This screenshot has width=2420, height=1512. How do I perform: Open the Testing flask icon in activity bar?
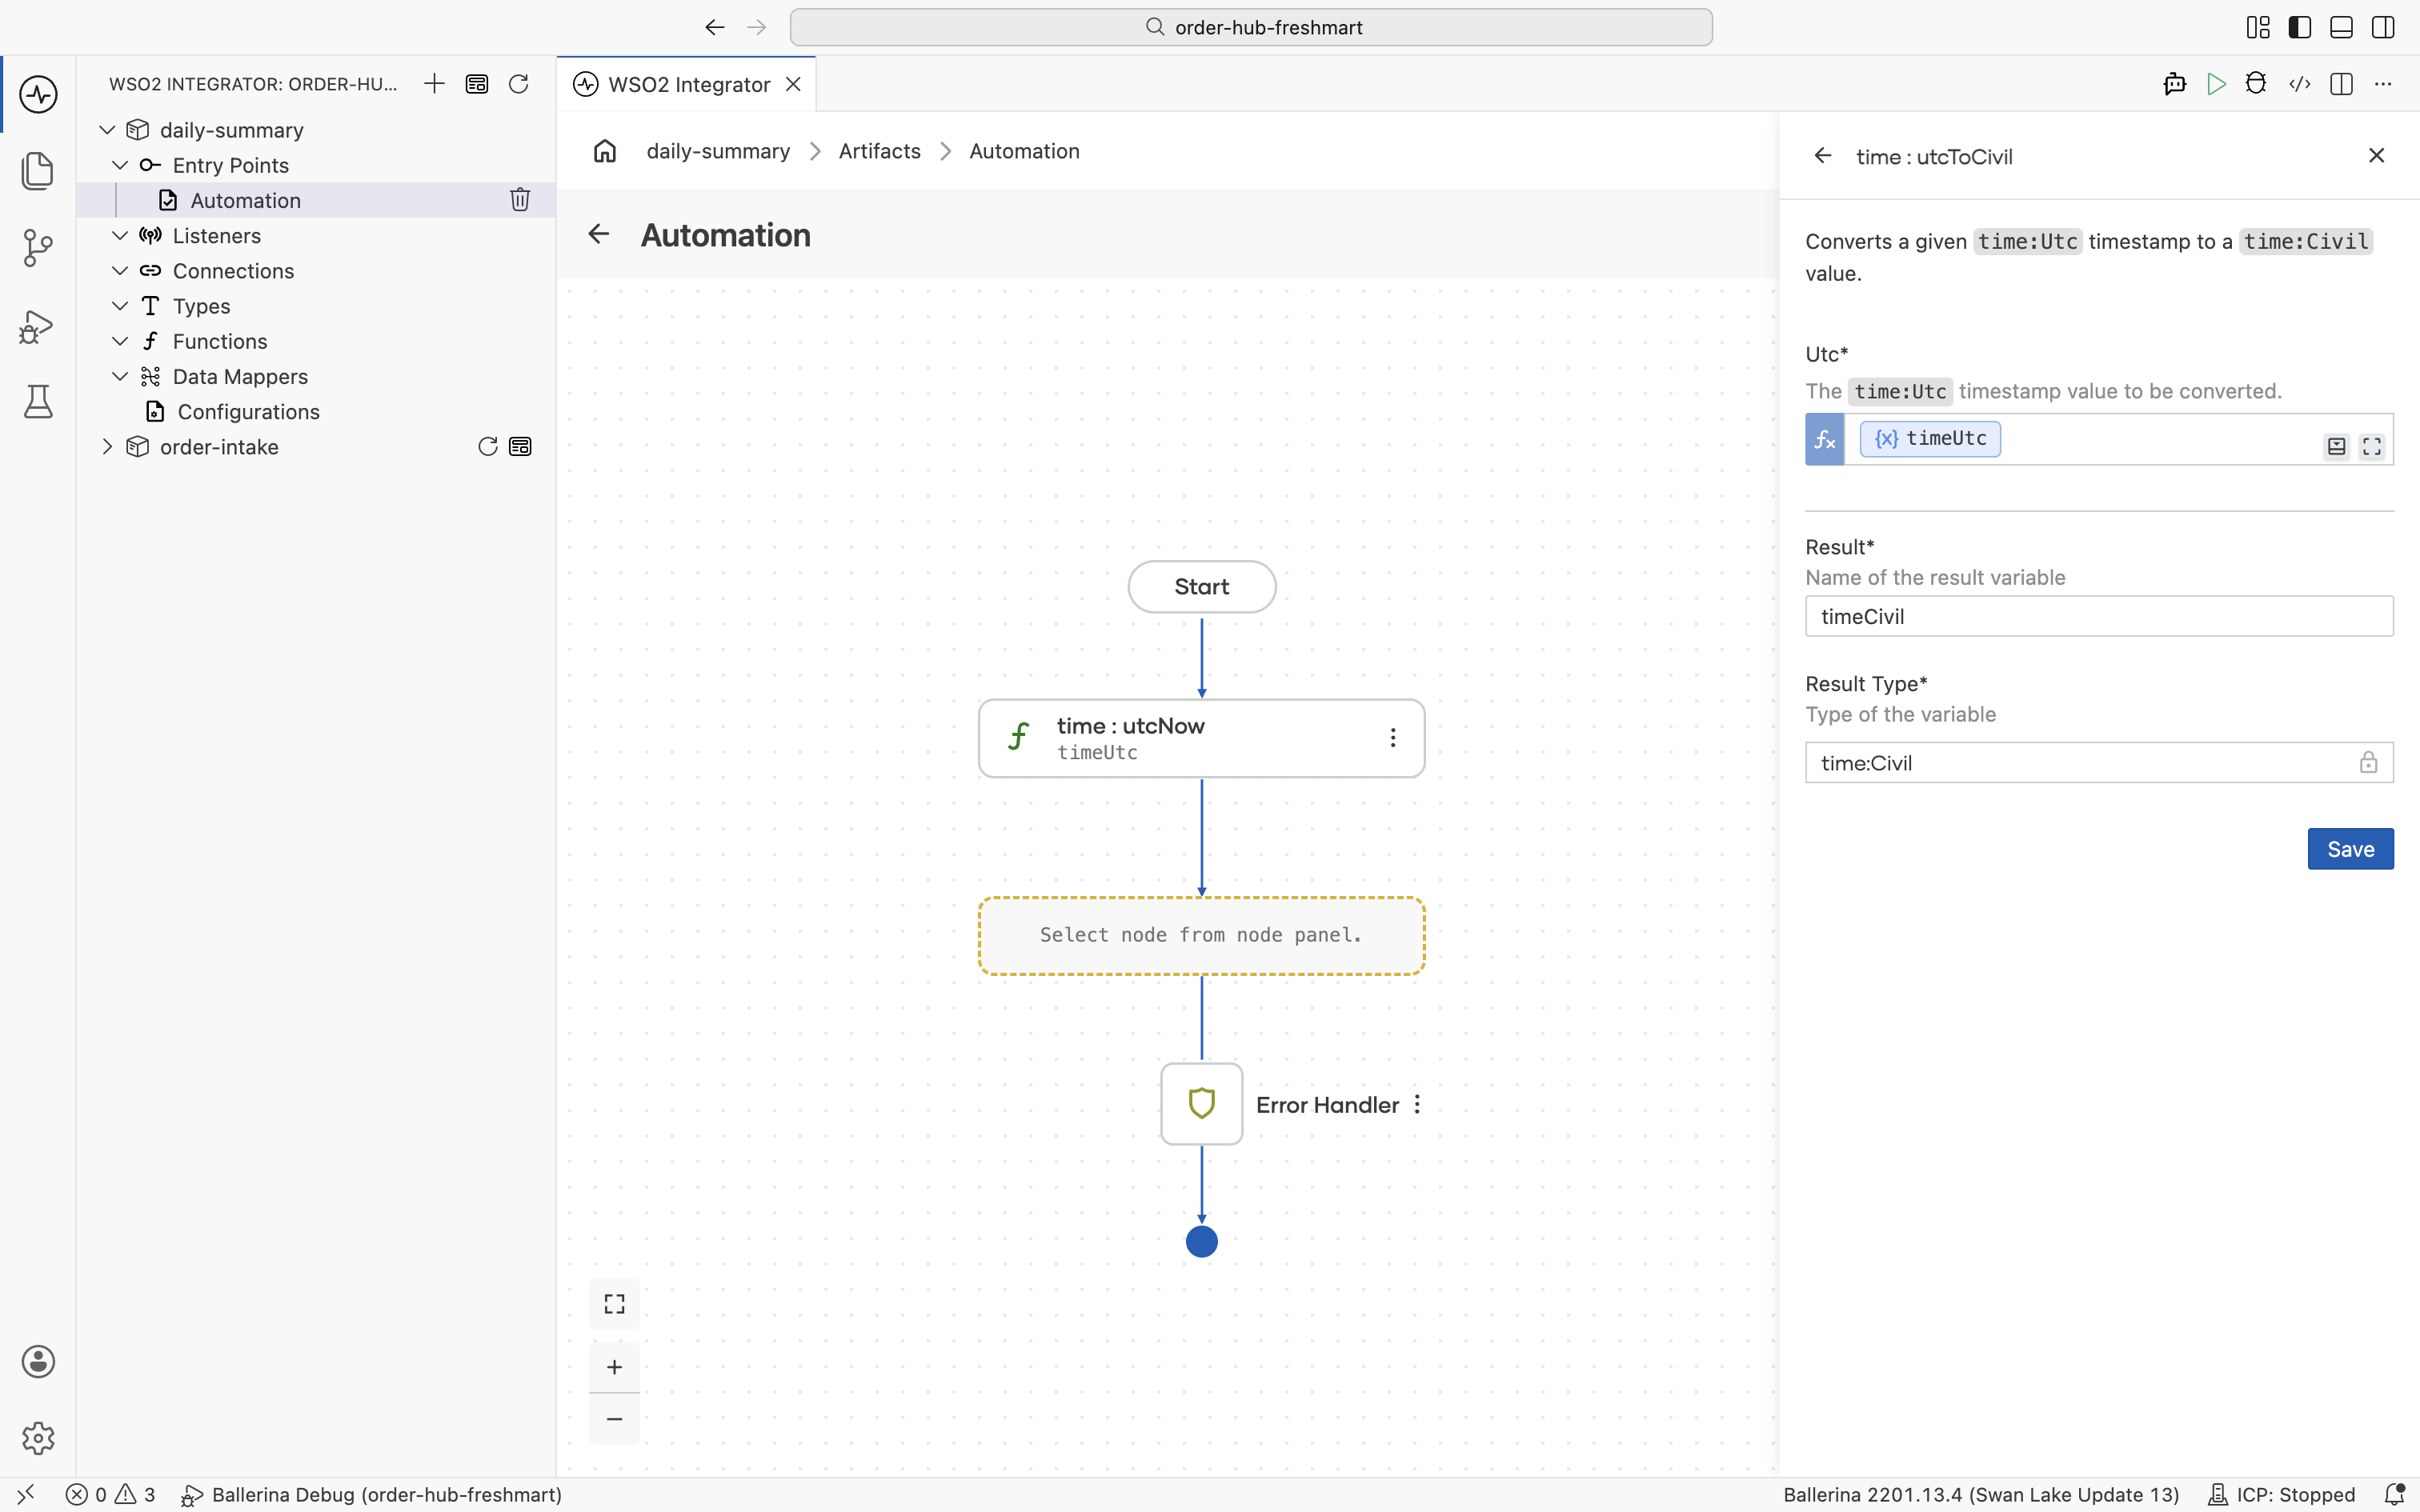click(x=38, y=402)
